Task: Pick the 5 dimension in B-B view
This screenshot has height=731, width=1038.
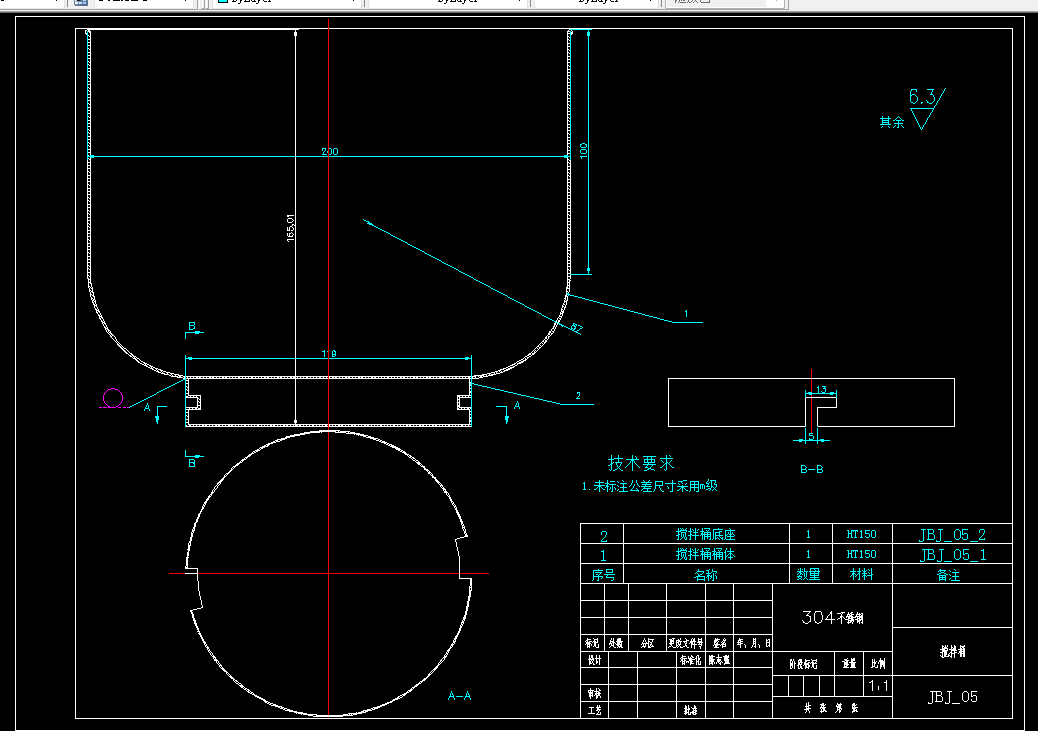Action: click(x=812, y=436)
